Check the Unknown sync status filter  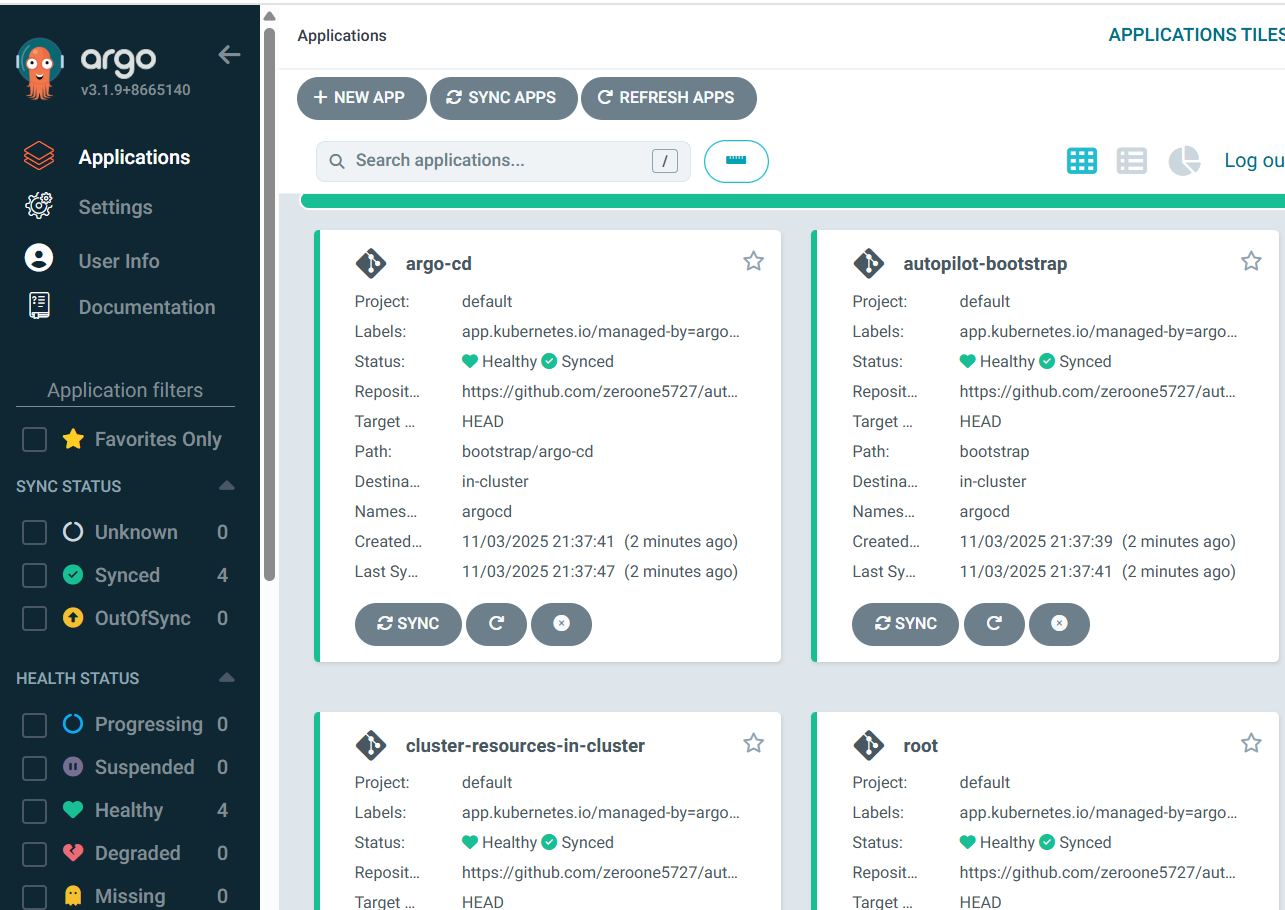click(34, 532)
